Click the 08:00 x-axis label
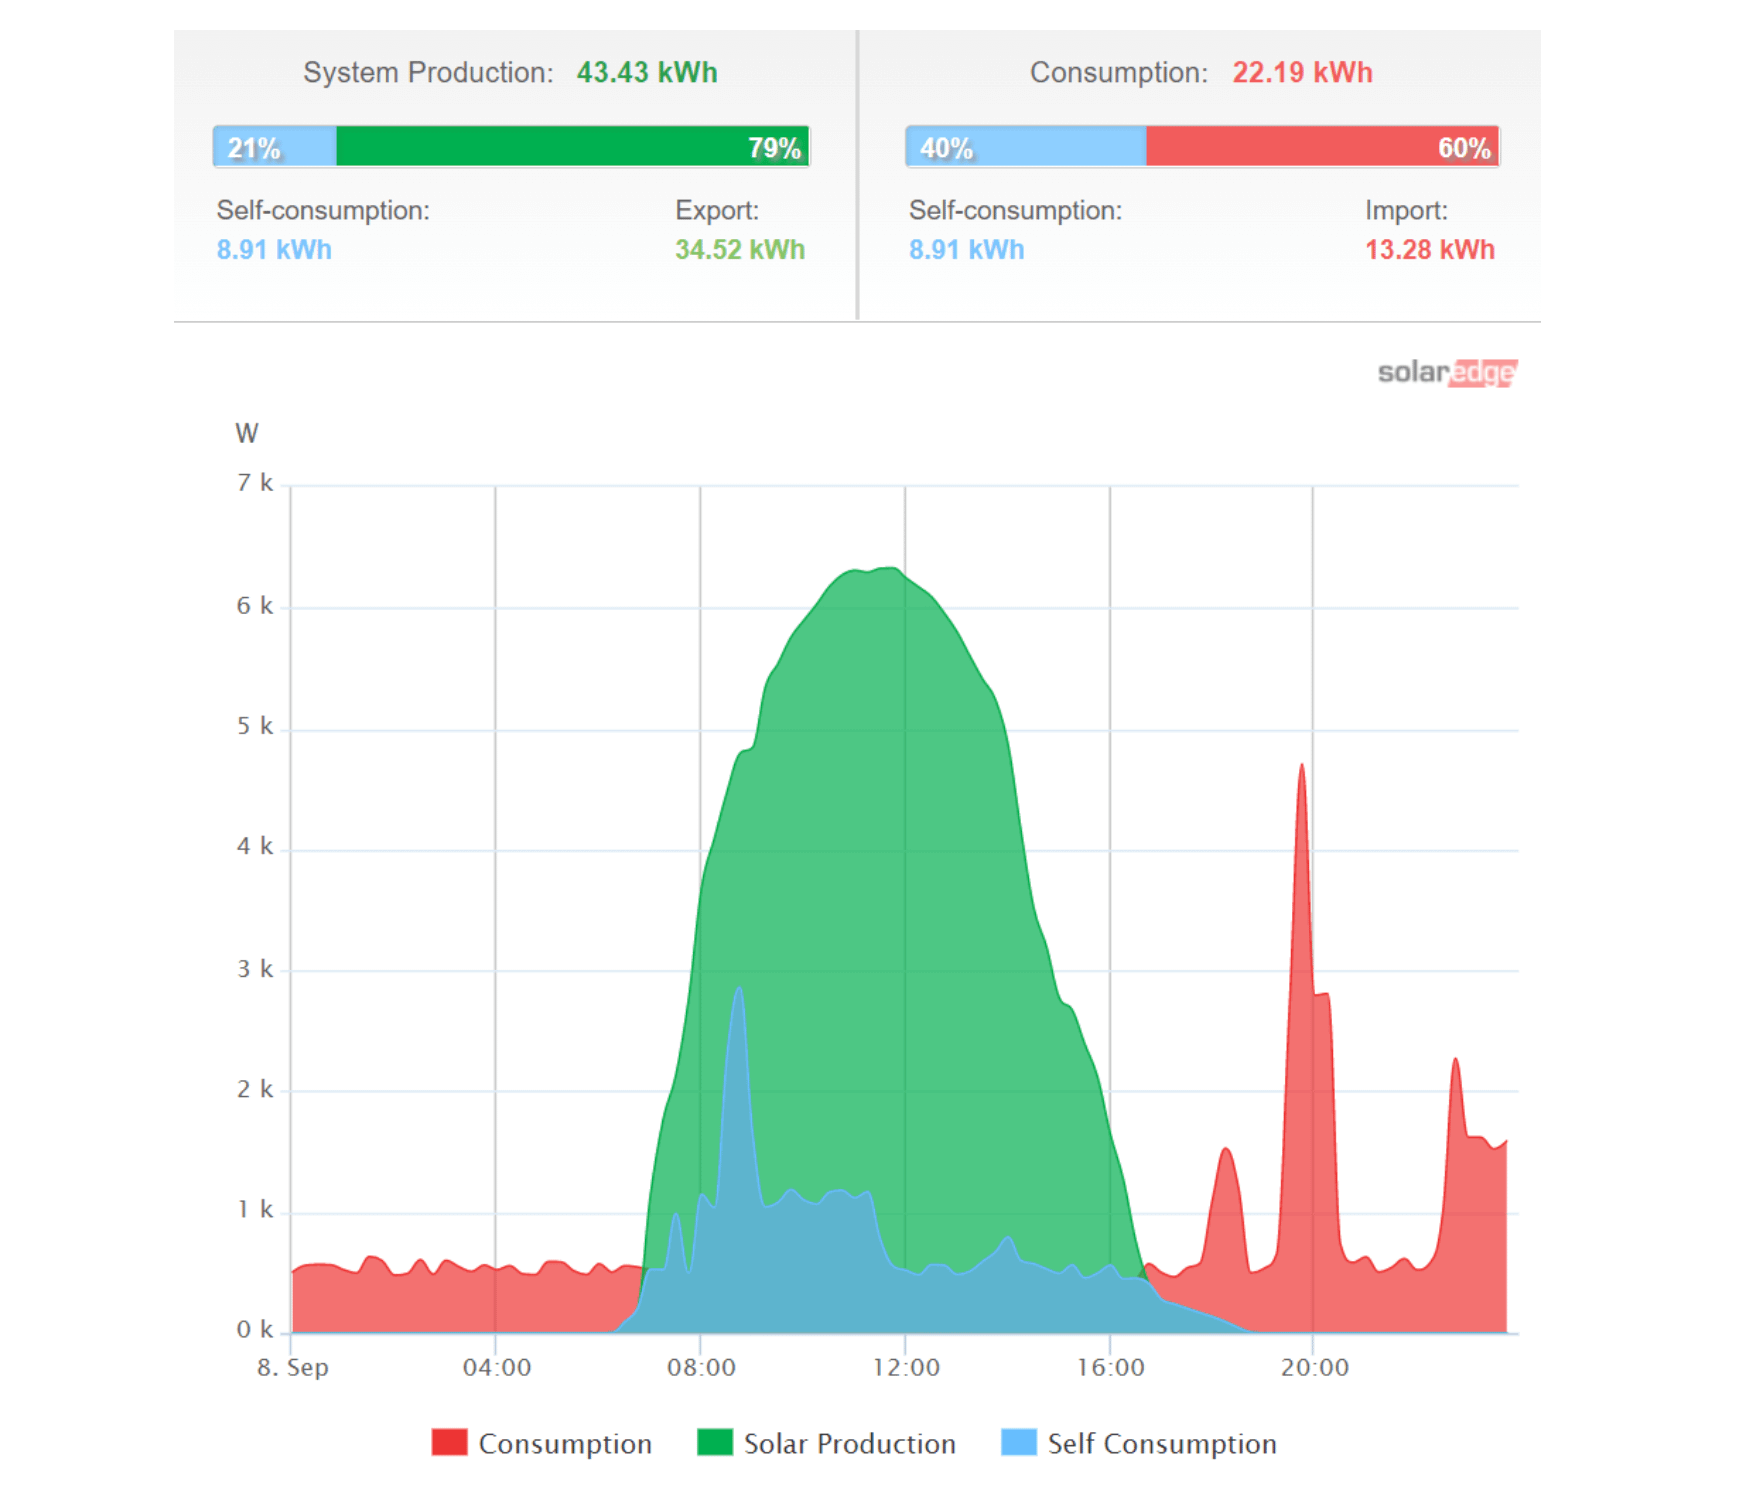The image size is (1742, 1490). tap(701, 1367)
